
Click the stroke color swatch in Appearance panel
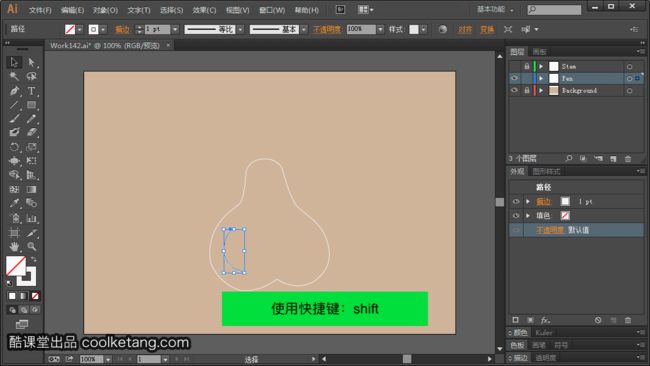point(565,201)
